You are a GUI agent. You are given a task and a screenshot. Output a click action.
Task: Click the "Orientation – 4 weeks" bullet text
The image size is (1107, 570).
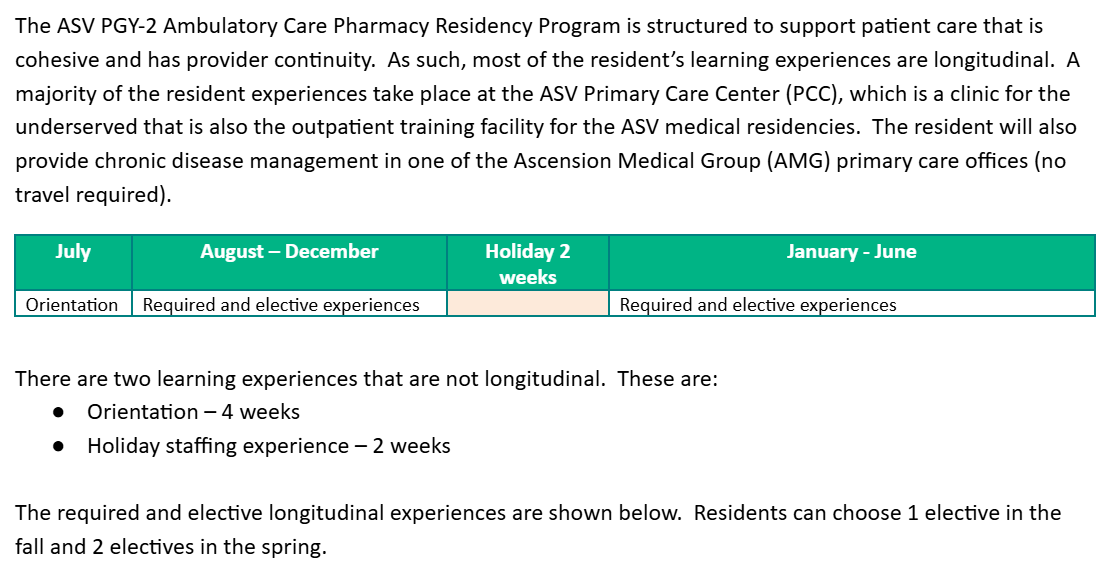coord(193,412)
